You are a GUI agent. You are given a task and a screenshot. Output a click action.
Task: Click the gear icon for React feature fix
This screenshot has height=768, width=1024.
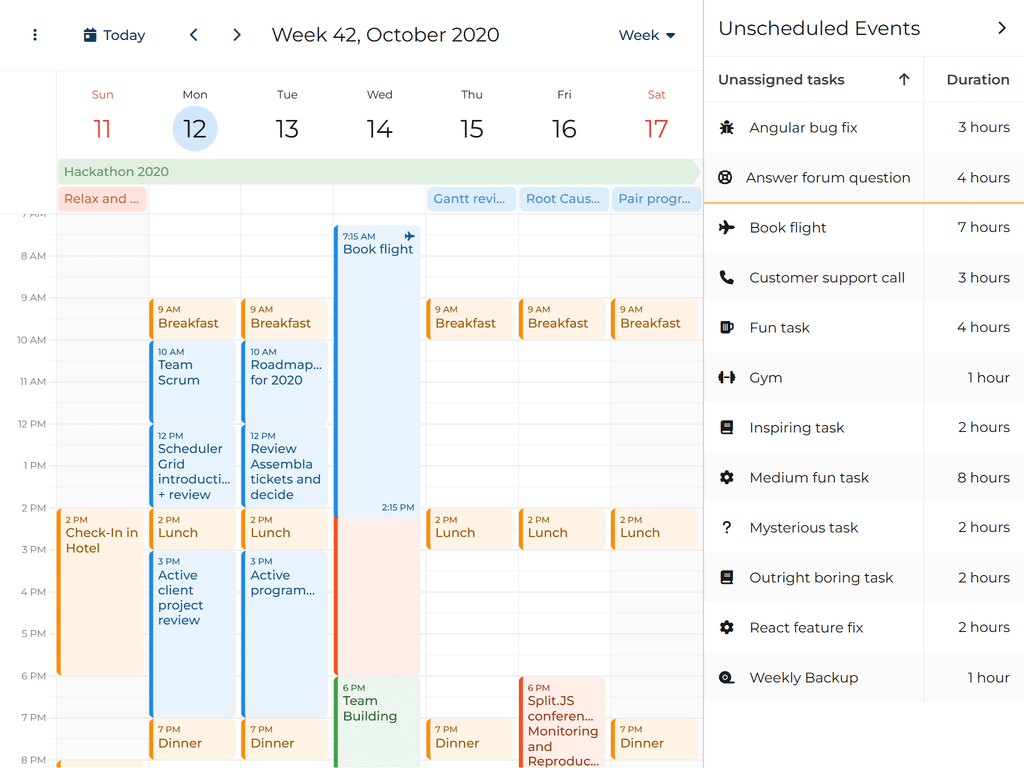[727, 628]
